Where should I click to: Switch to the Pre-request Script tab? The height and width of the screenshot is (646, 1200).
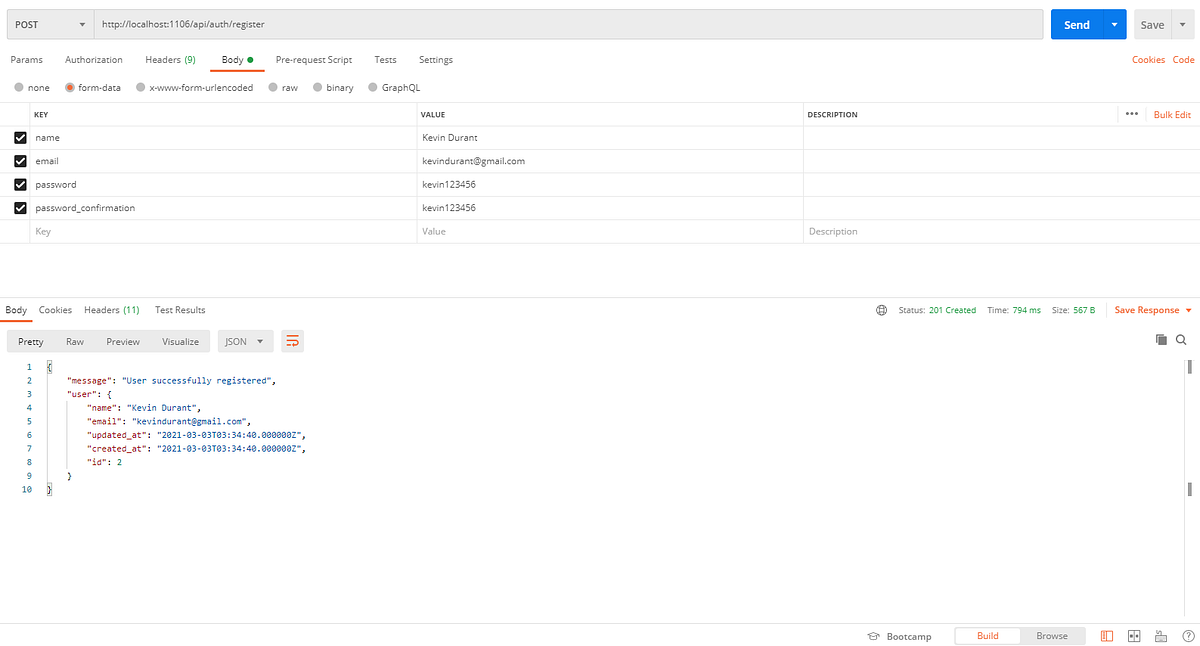[314, 59]
